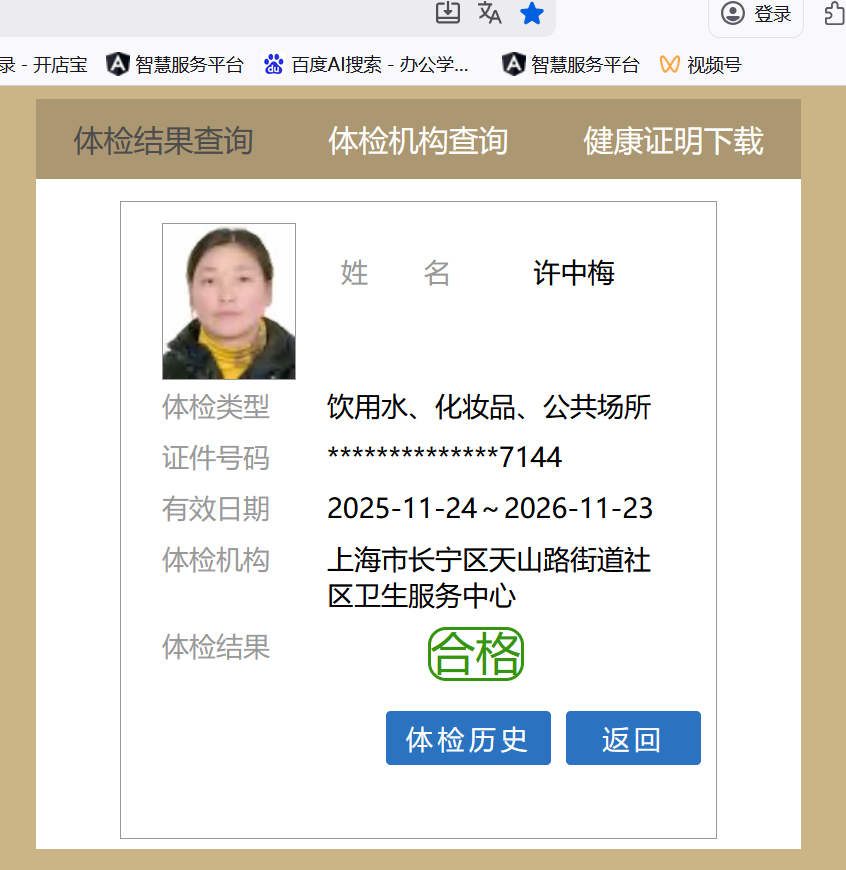Open the 智慧服务平台 bookmark beside 视频号
The height and width of the screenshot is (870, 846).
571,65
